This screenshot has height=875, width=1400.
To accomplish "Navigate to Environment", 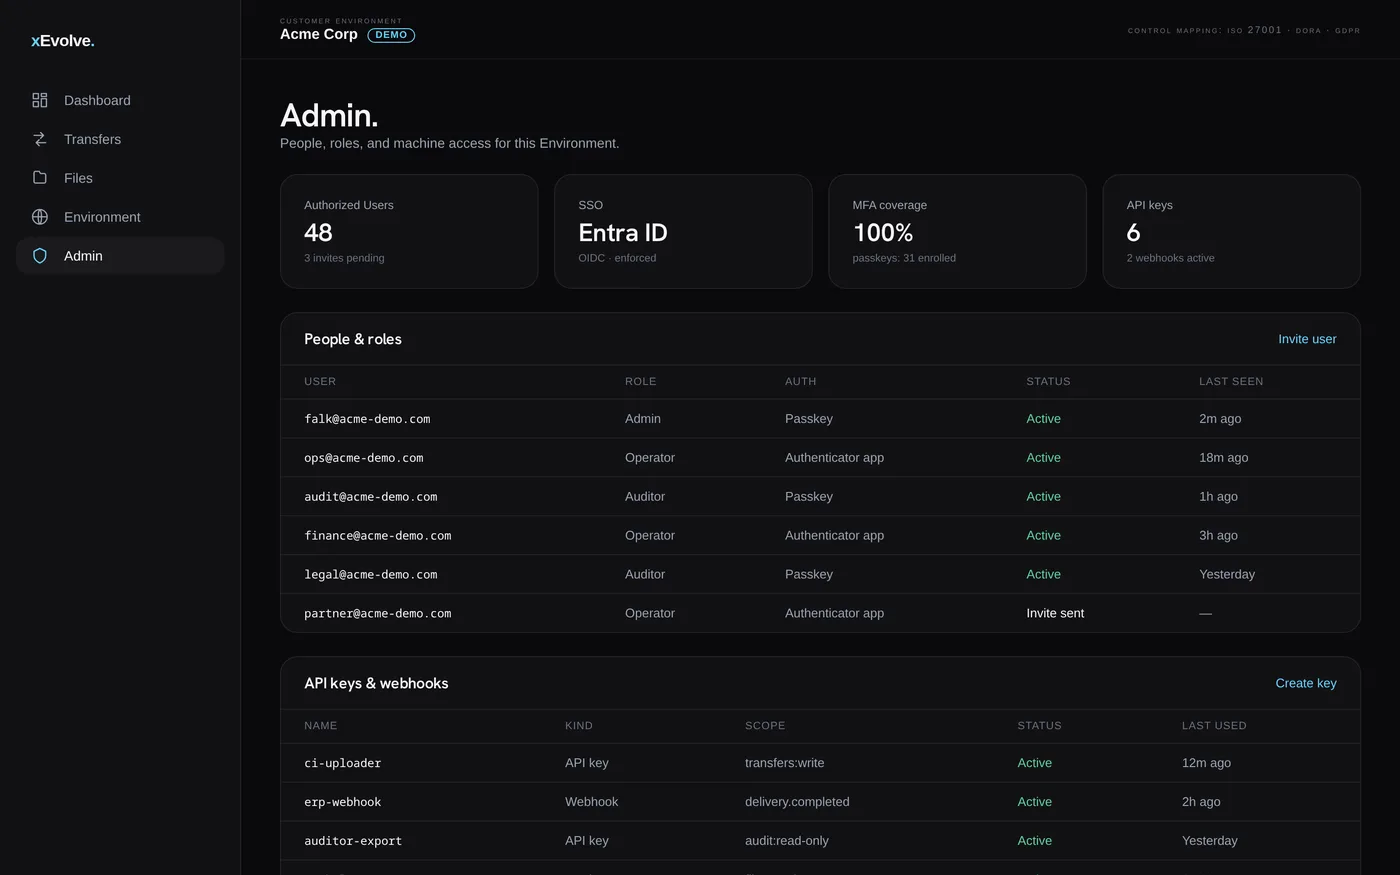I will click(120, 217).
